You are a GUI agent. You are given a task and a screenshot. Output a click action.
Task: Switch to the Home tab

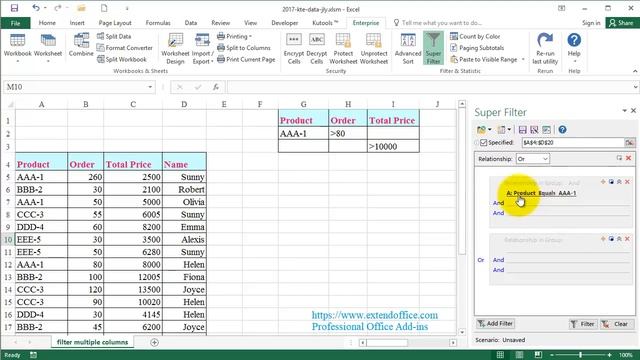click(47, 23)
